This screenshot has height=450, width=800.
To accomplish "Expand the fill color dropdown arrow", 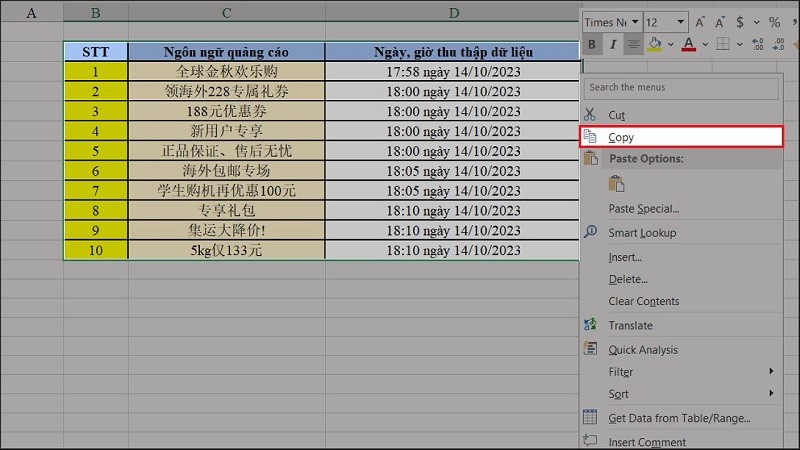I will tap(670, 44).
